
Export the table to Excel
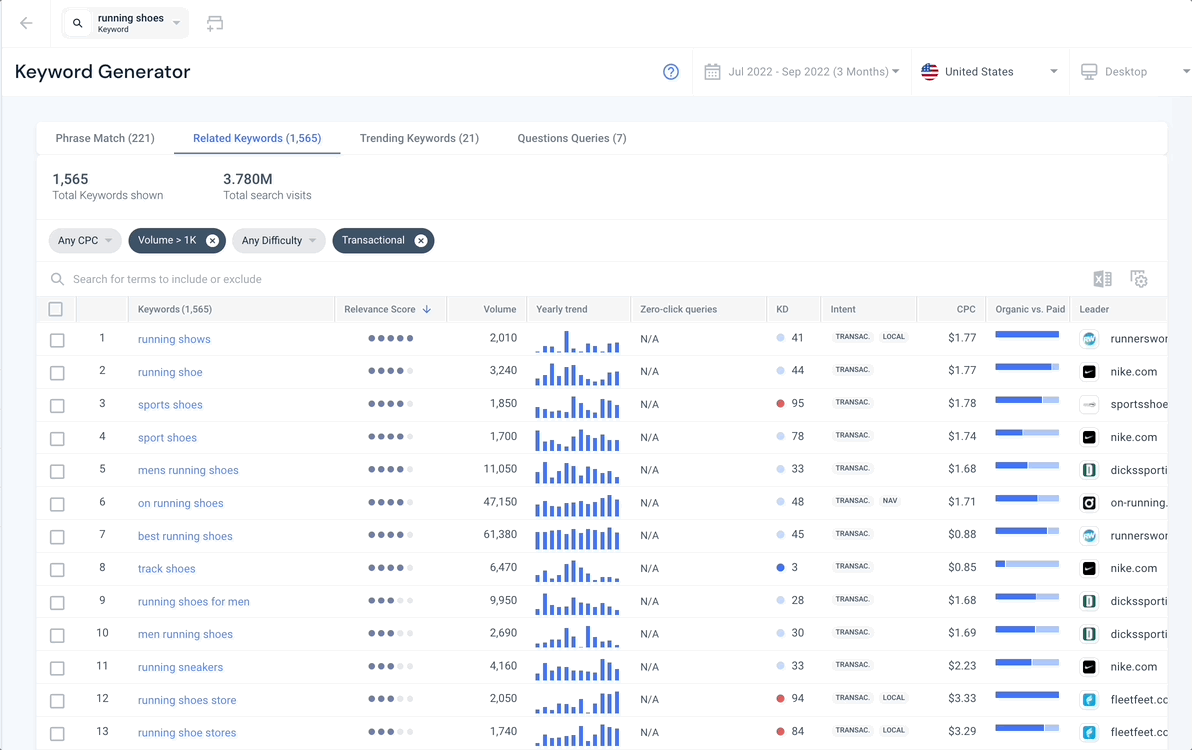pyautogui.click(x=1102, y=280)
